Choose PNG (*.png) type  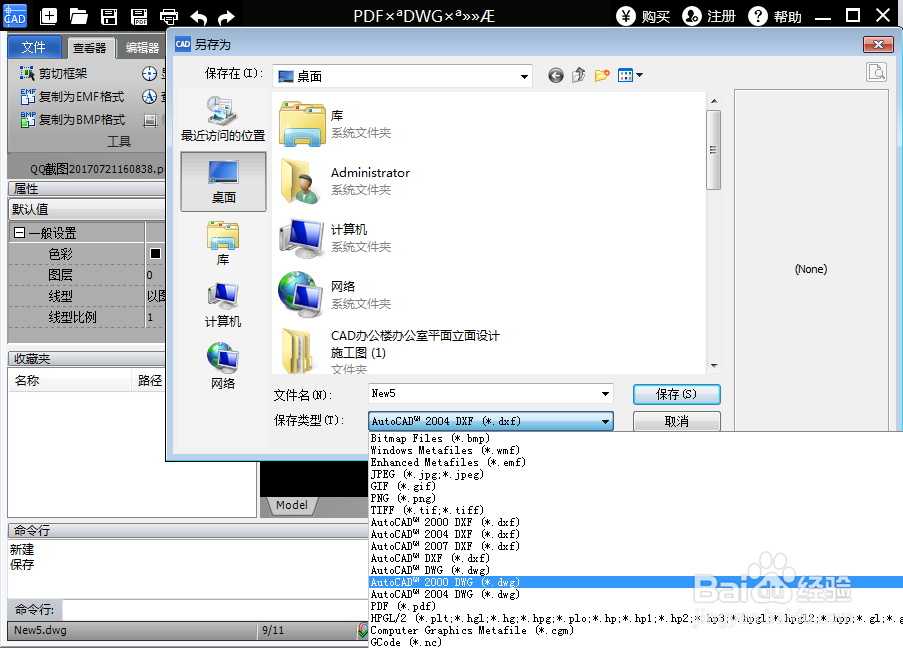(636, 498)
